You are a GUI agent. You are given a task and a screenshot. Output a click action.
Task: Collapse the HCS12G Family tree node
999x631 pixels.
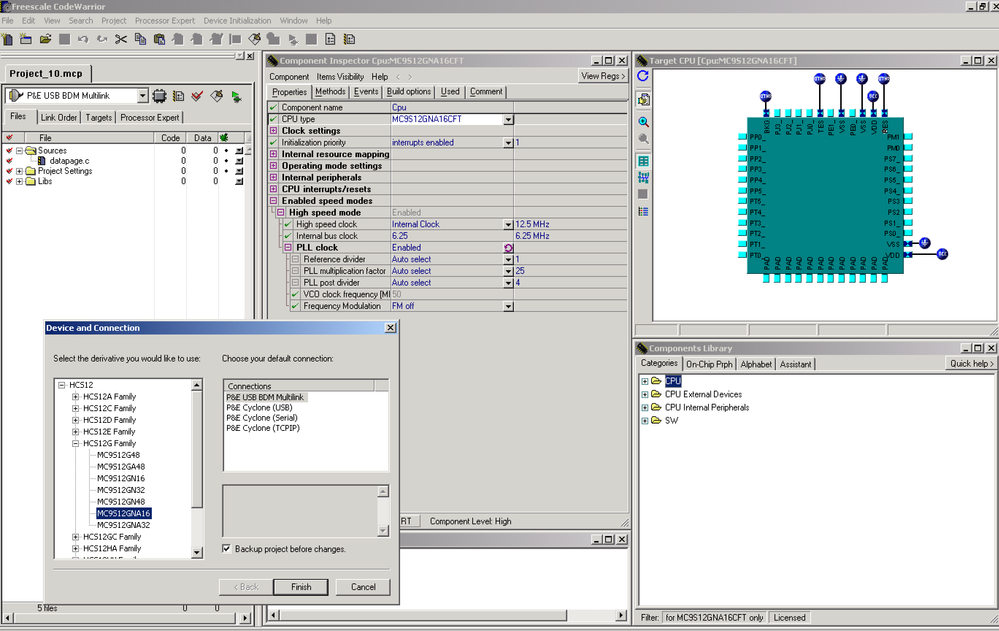(x=76, y=444)
